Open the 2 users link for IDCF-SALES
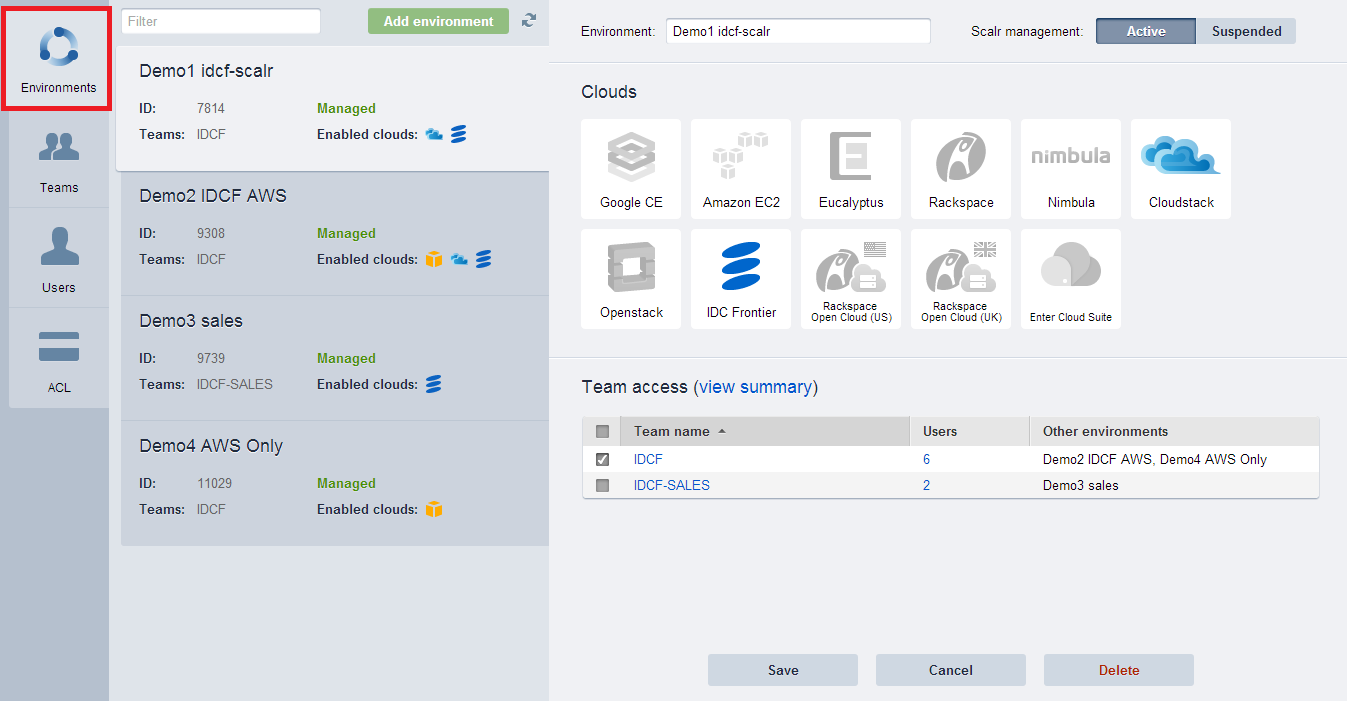Image resolution: width=1347 pixels, height=701 pixels. [x=927, y=486]
